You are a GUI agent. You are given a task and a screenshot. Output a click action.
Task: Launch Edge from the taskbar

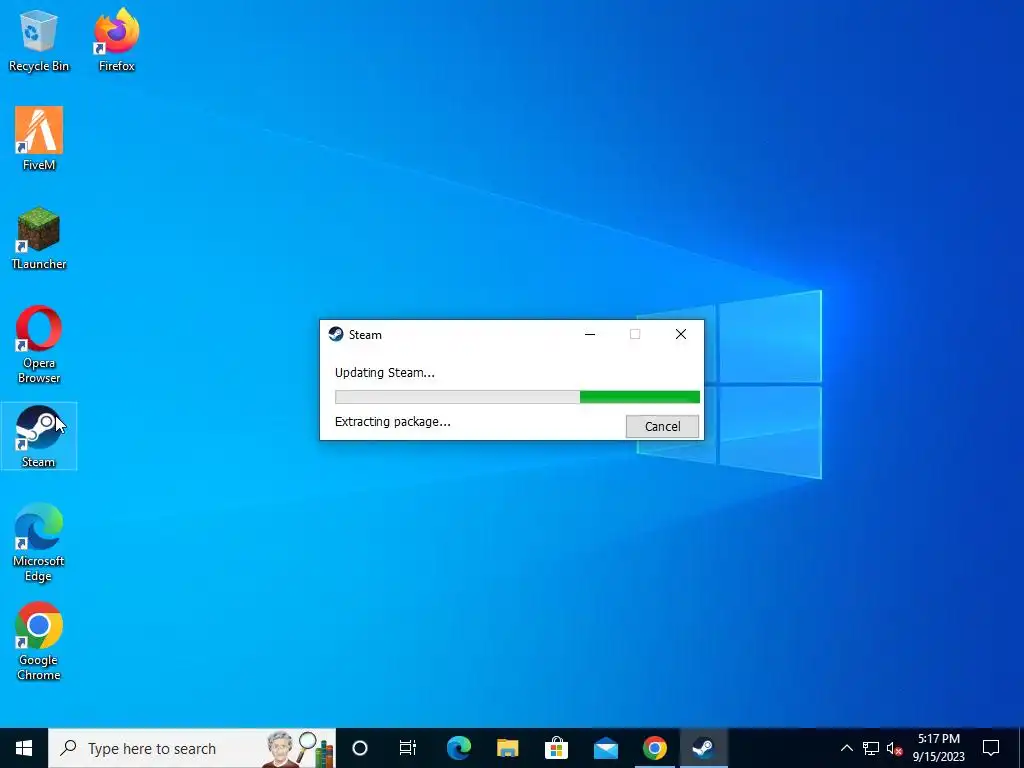[x=458, y=748]
